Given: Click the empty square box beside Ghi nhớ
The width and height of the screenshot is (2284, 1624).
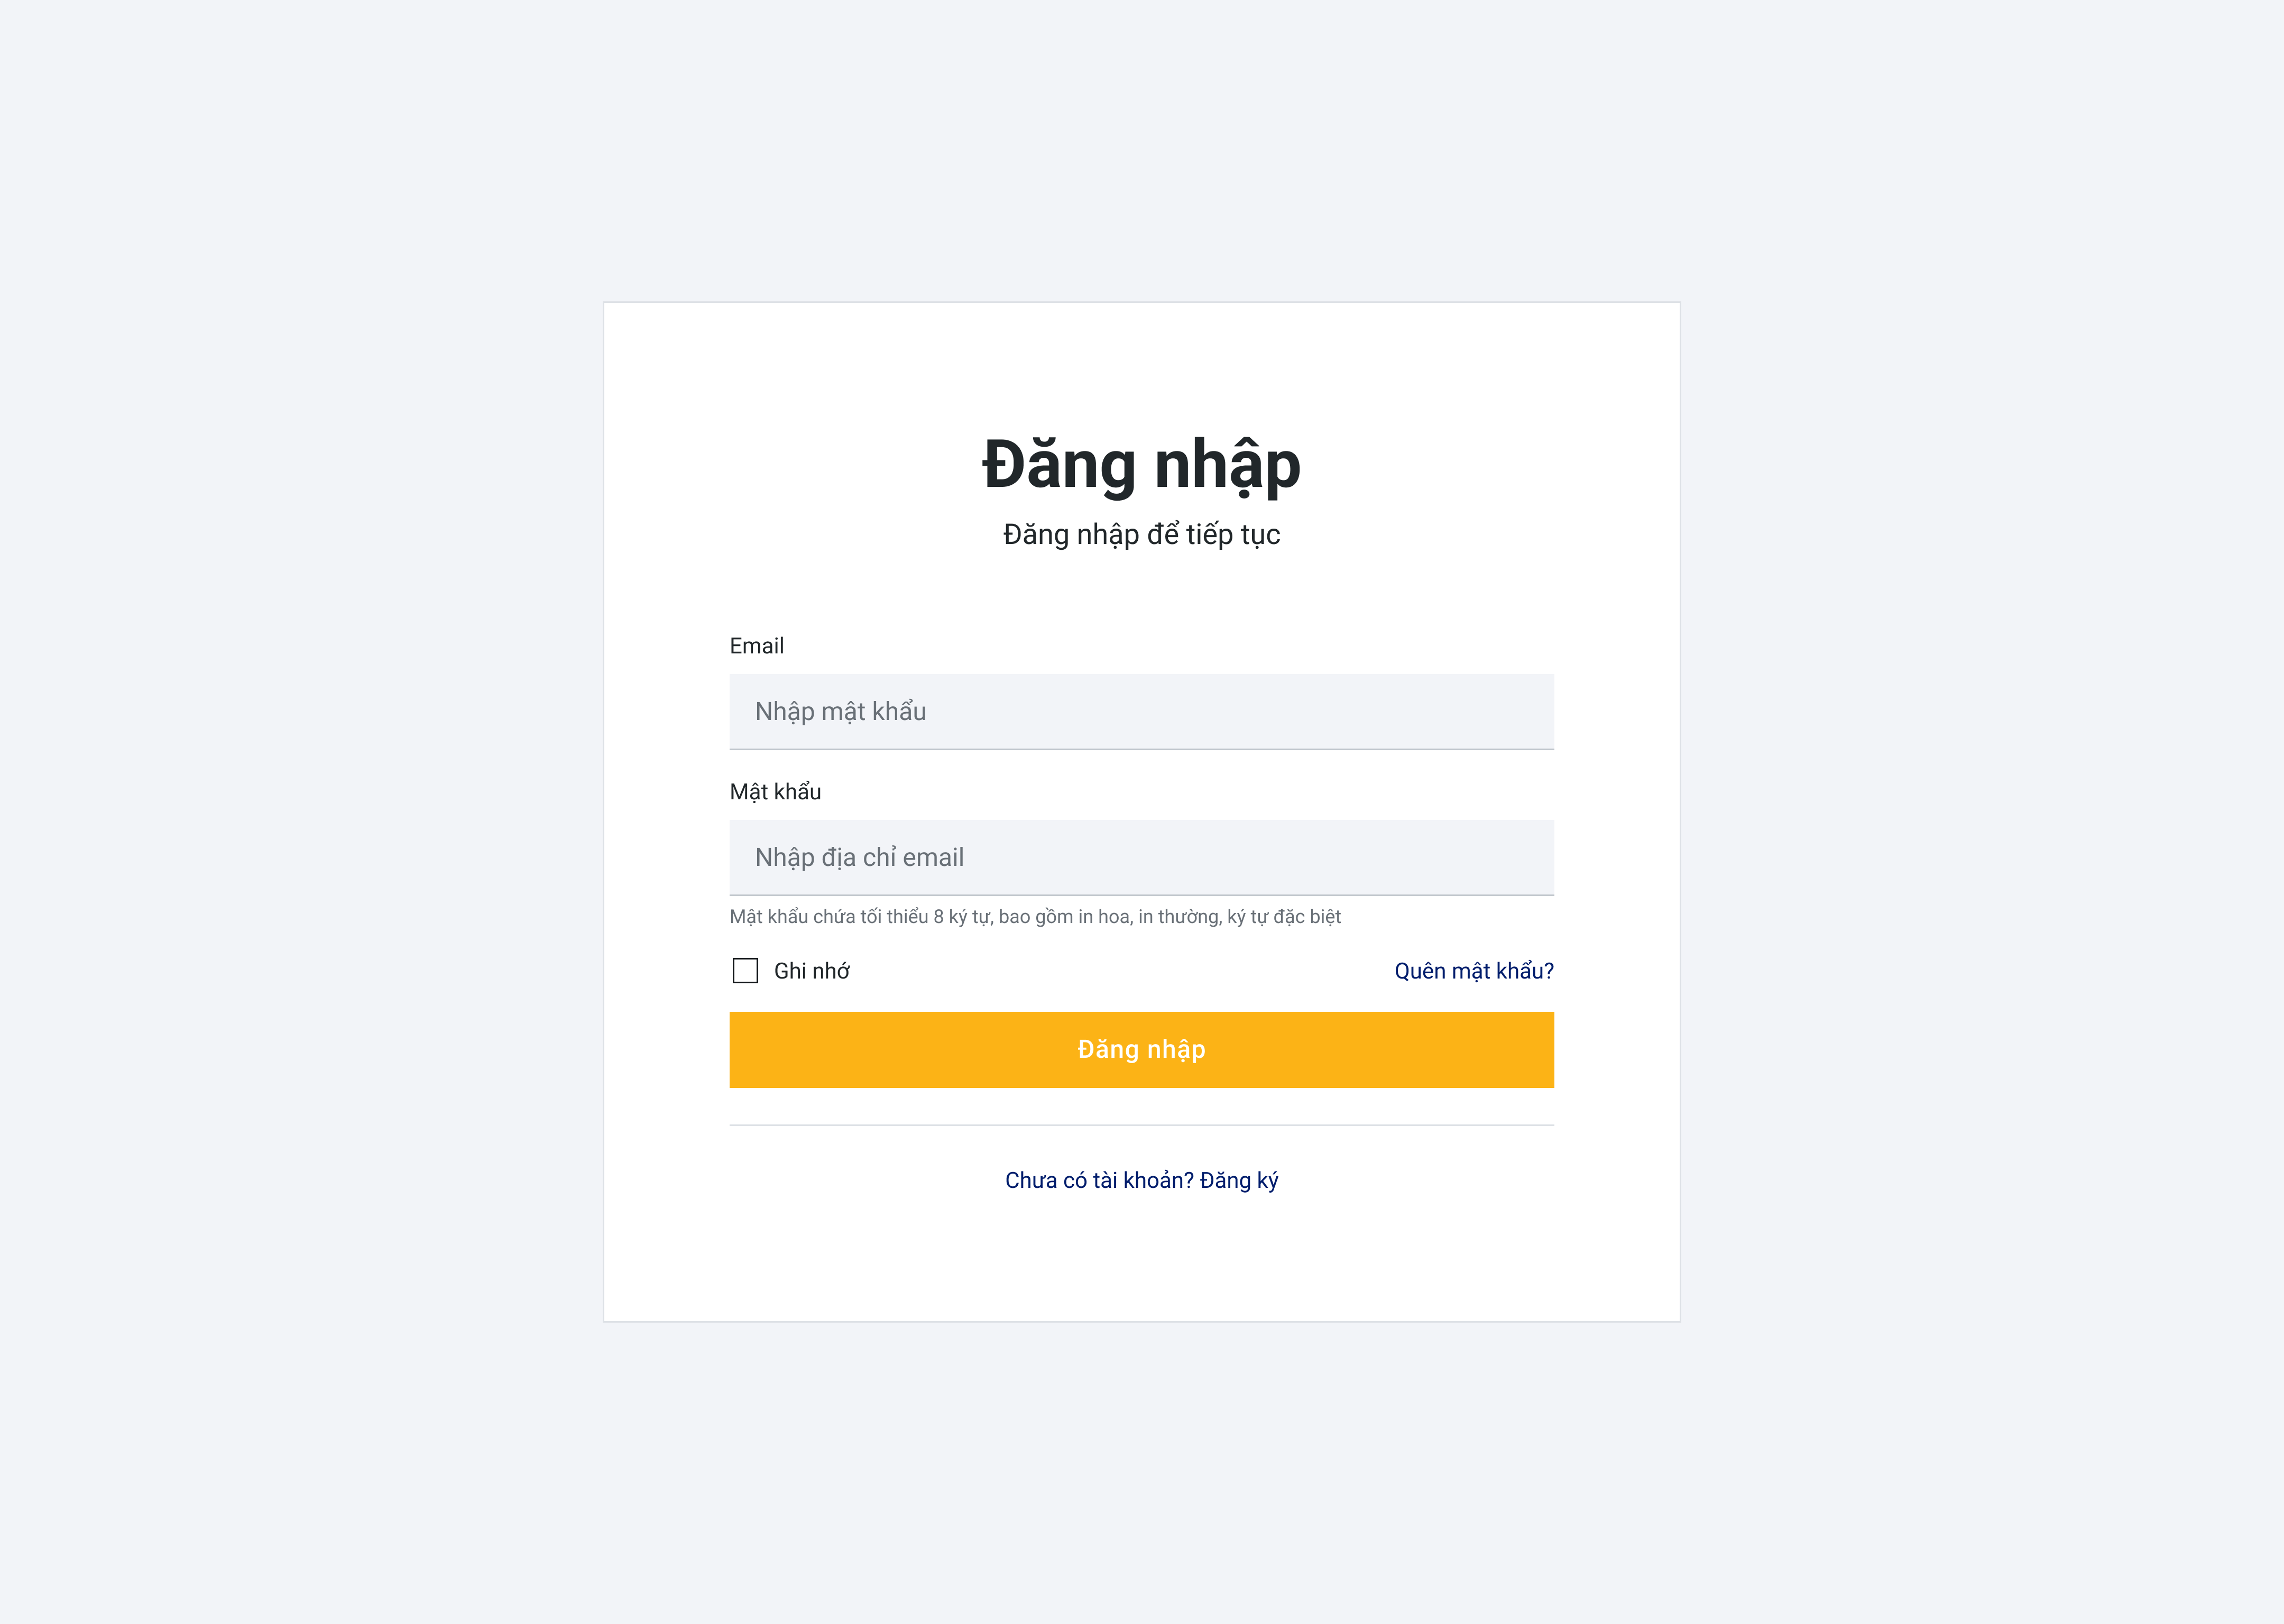Looking at the screenshot, I should [x=745, y=971].
